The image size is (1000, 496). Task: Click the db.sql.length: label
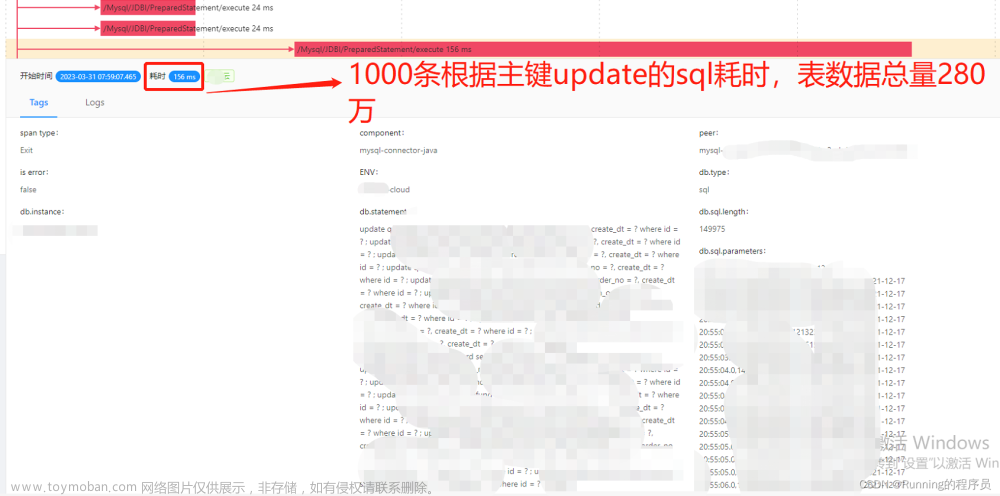[x=724, y=212]
